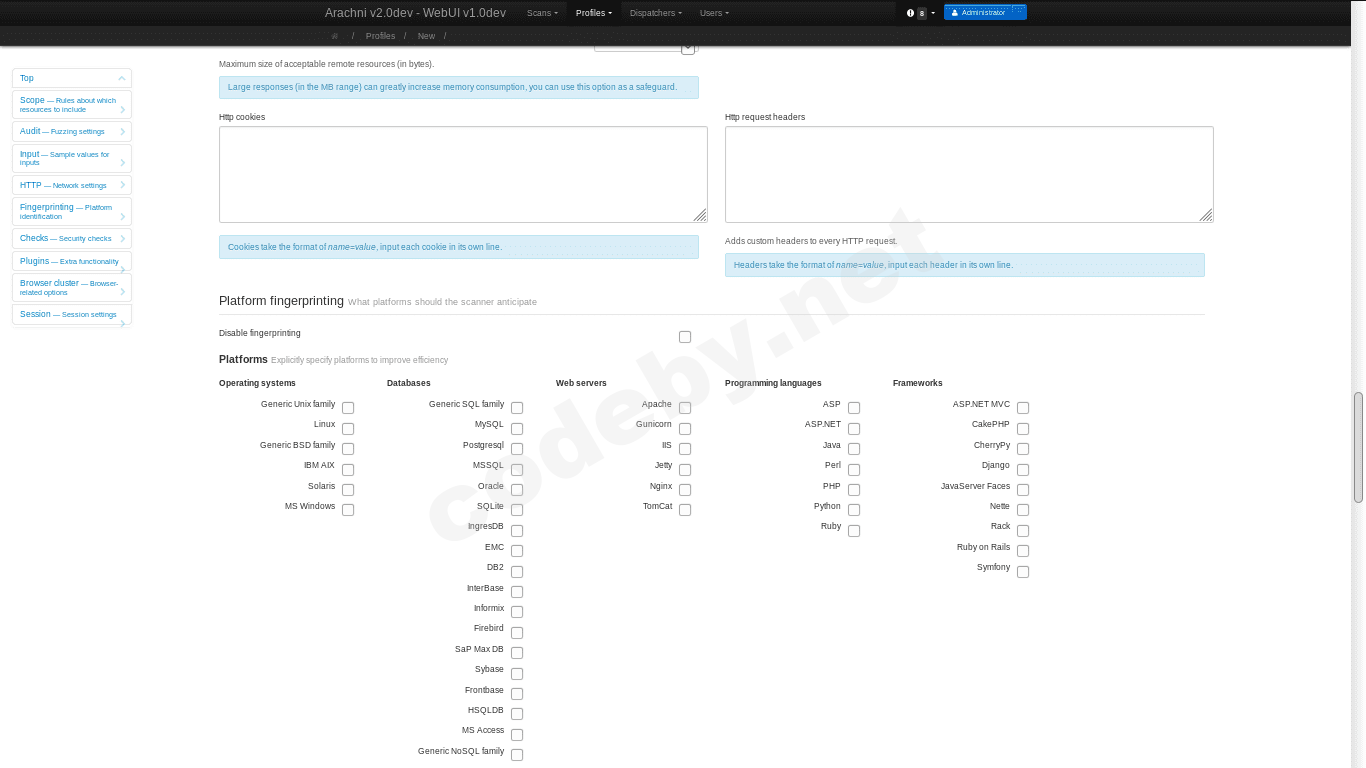Check the Ruby on Rails checkbox
Screen dimensions: 1366x768
pos(1023,551)
